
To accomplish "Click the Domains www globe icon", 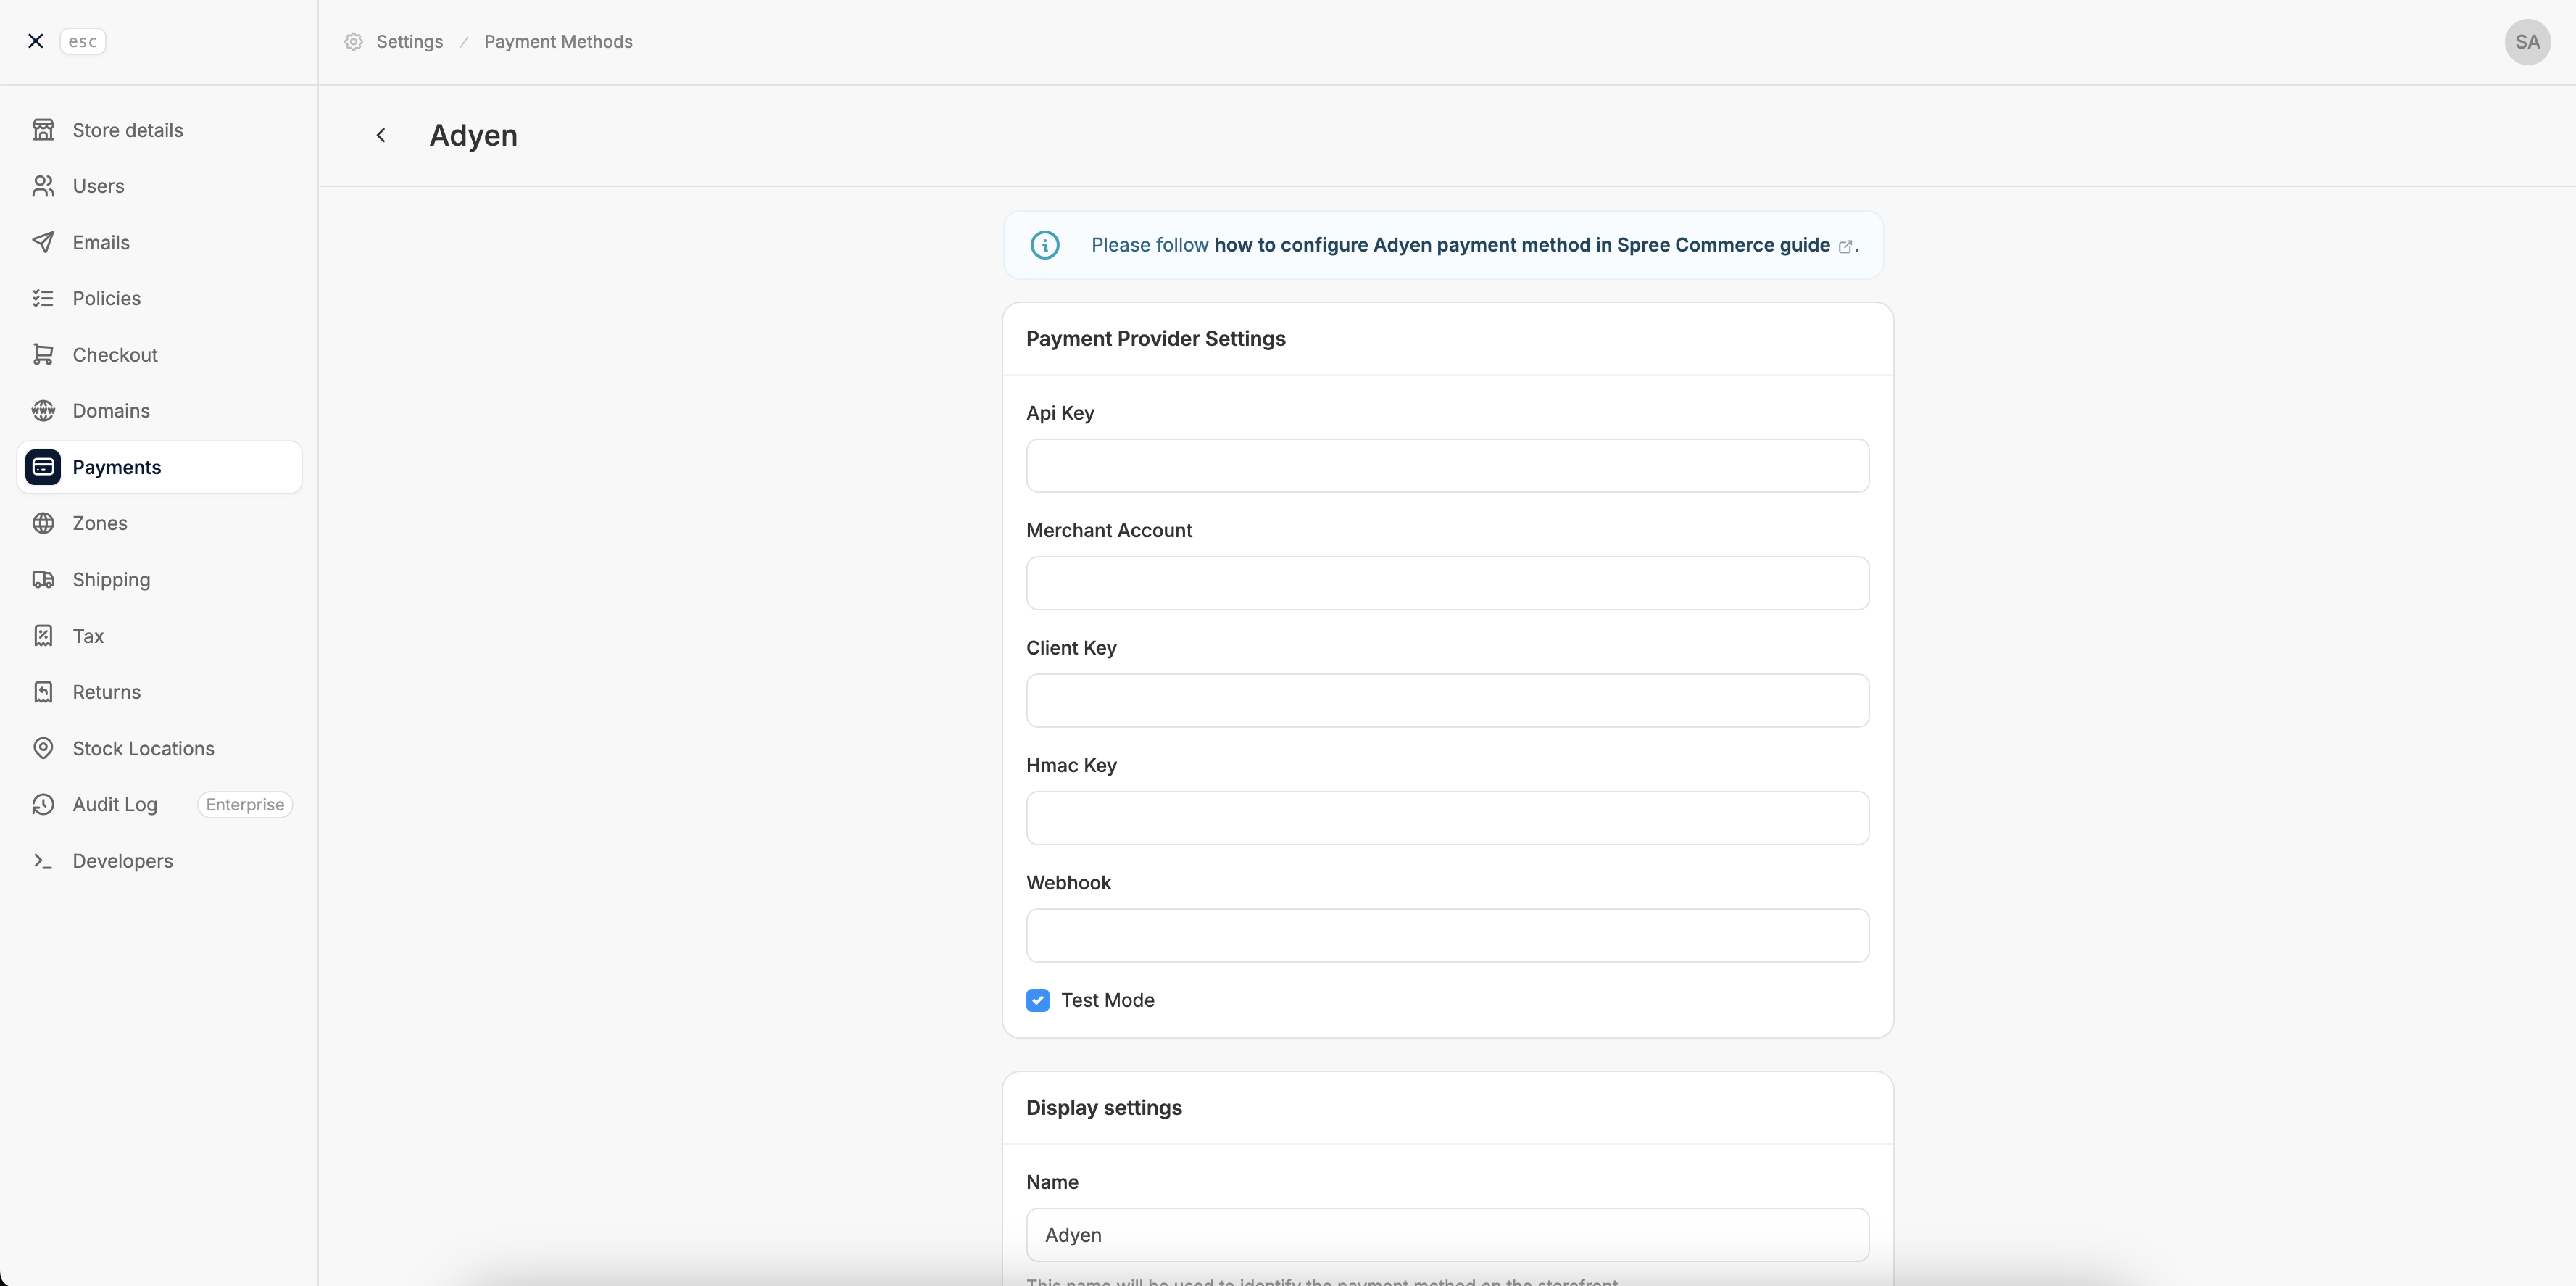I will [43, 411].
